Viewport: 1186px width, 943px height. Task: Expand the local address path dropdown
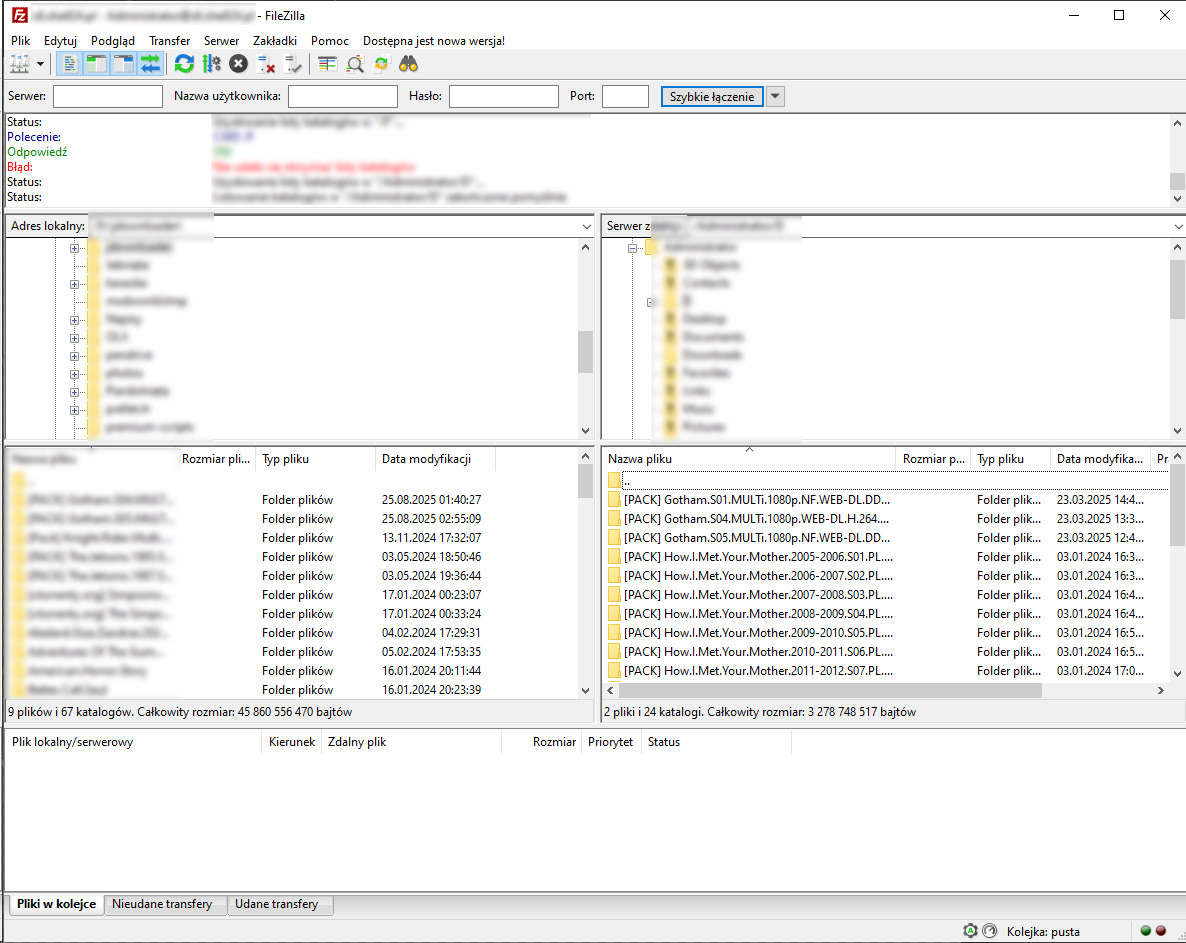587,227
